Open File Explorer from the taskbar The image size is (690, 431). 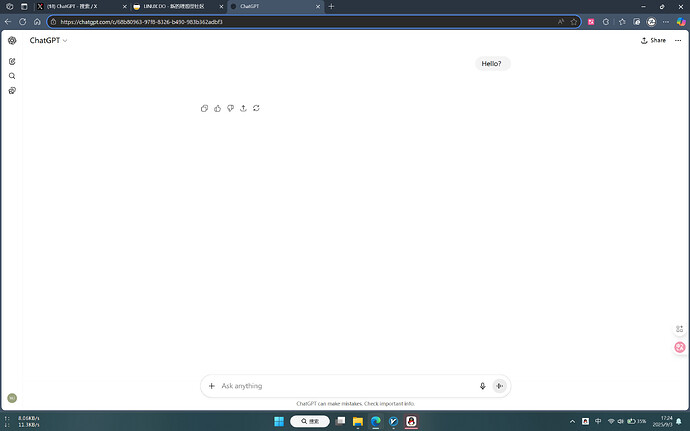[358, 421]
